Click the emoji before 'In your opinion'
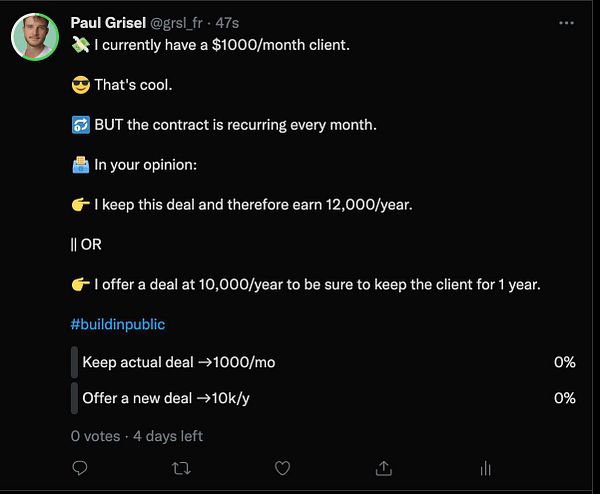The image size is (600, 494). click(80, 163)
